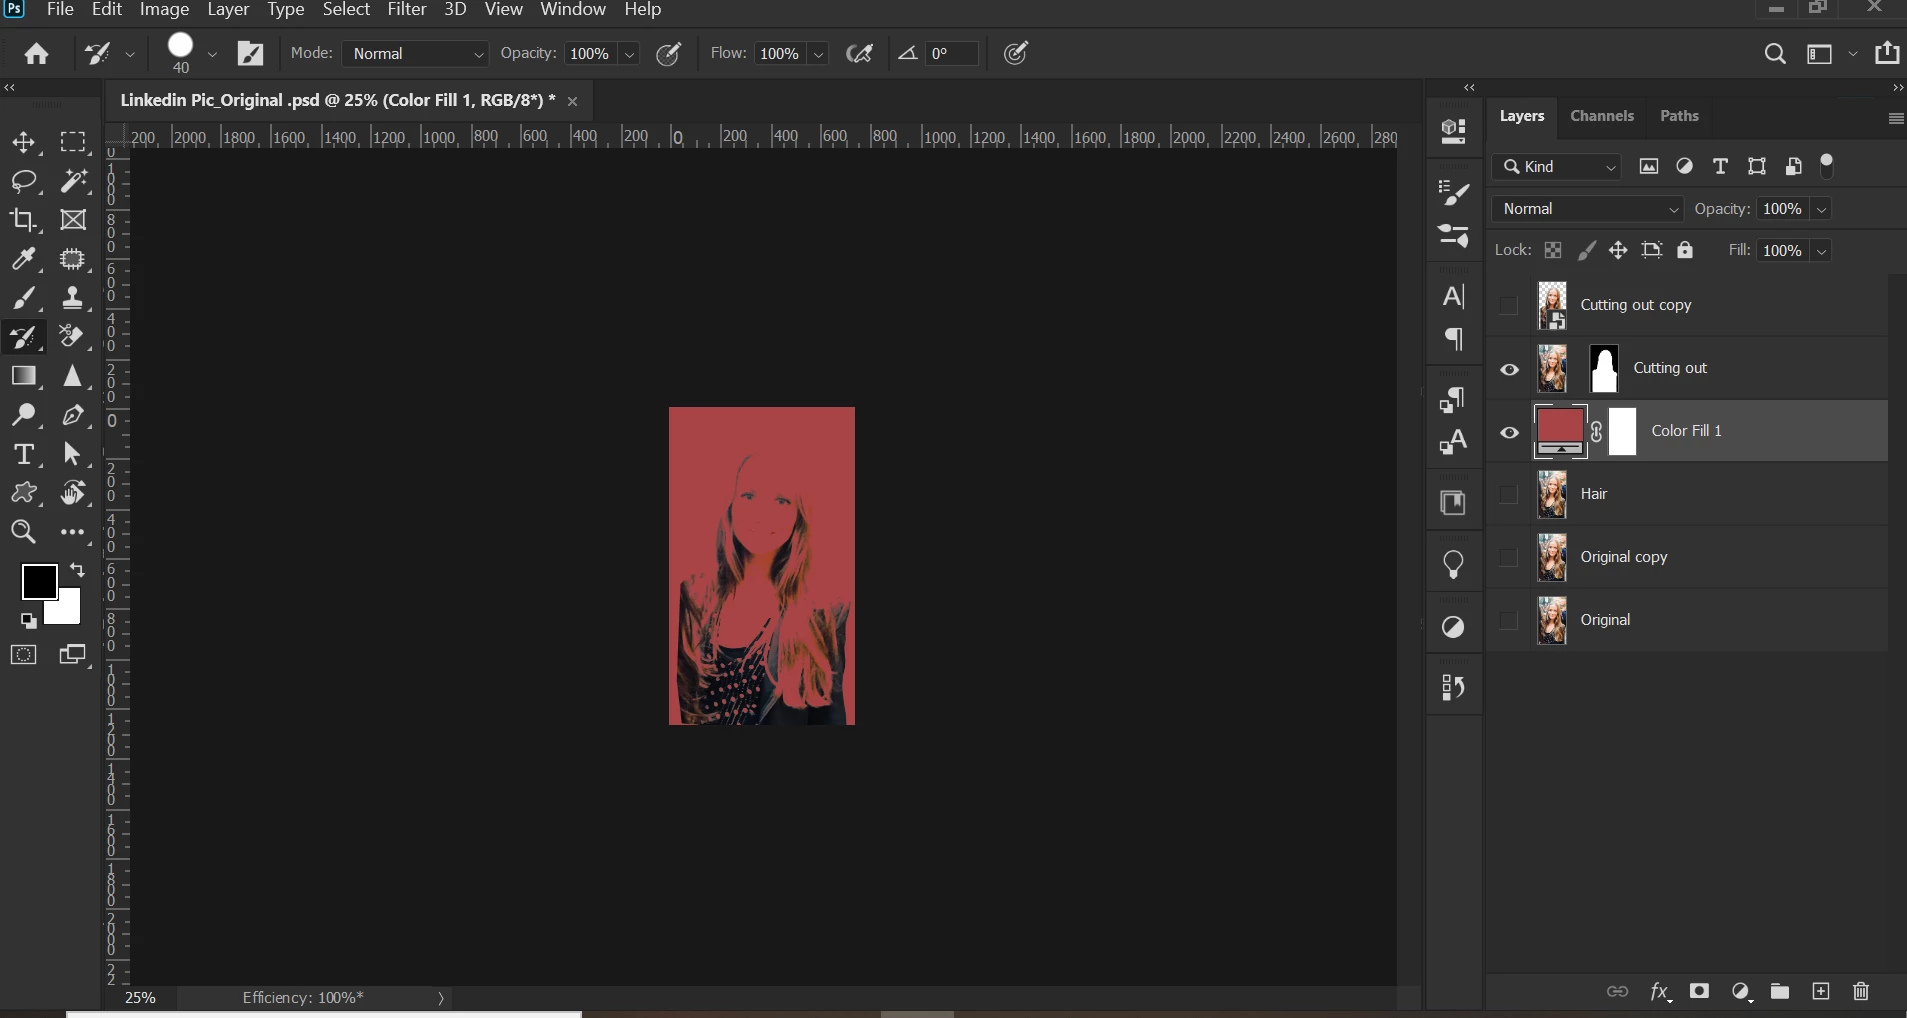Select the Frame tool
1907x1018 pixels.
pyautogui.click(x=73, y=220)
